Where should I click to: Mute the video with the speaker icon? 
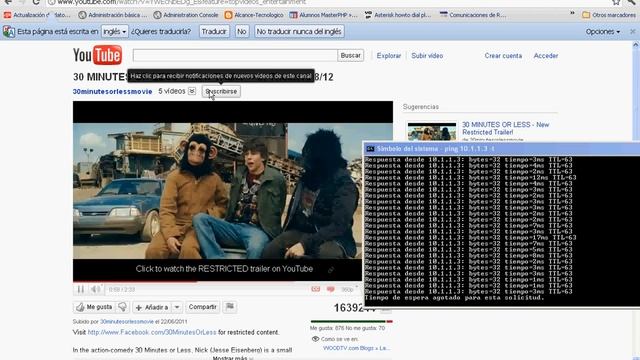(x=95, y=289)
